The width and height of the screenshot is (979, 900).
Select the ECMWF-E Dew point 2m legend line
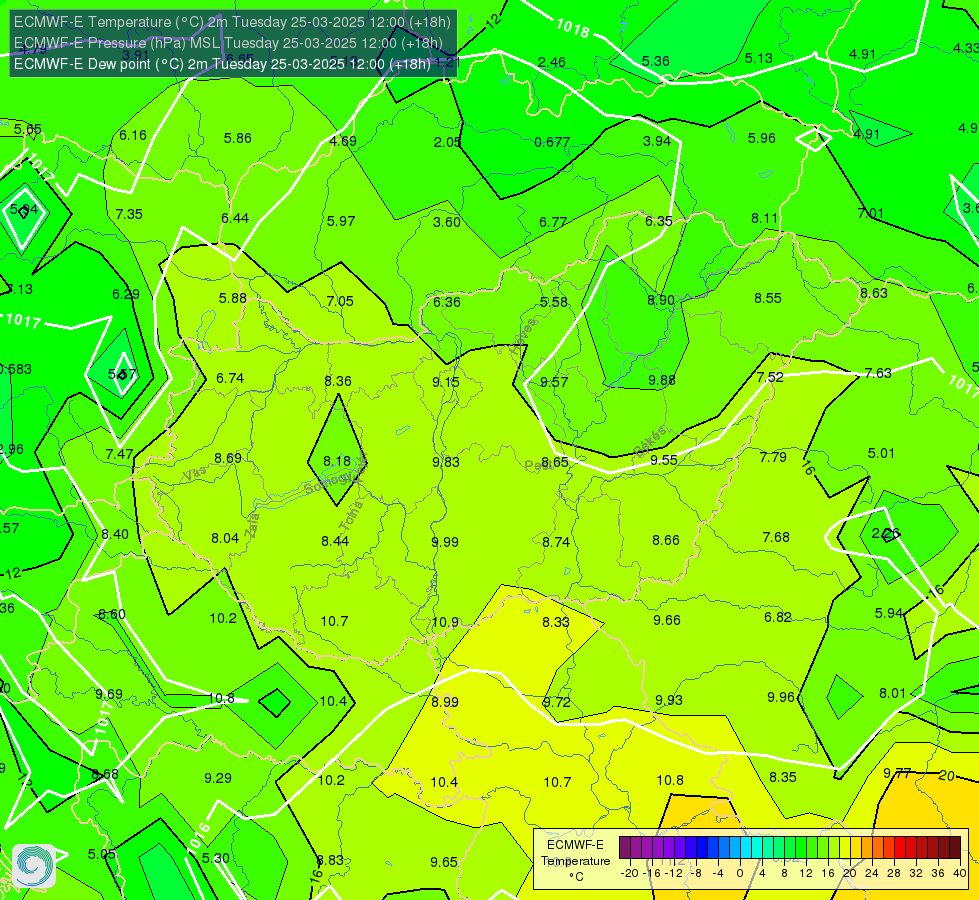(222, 64)
